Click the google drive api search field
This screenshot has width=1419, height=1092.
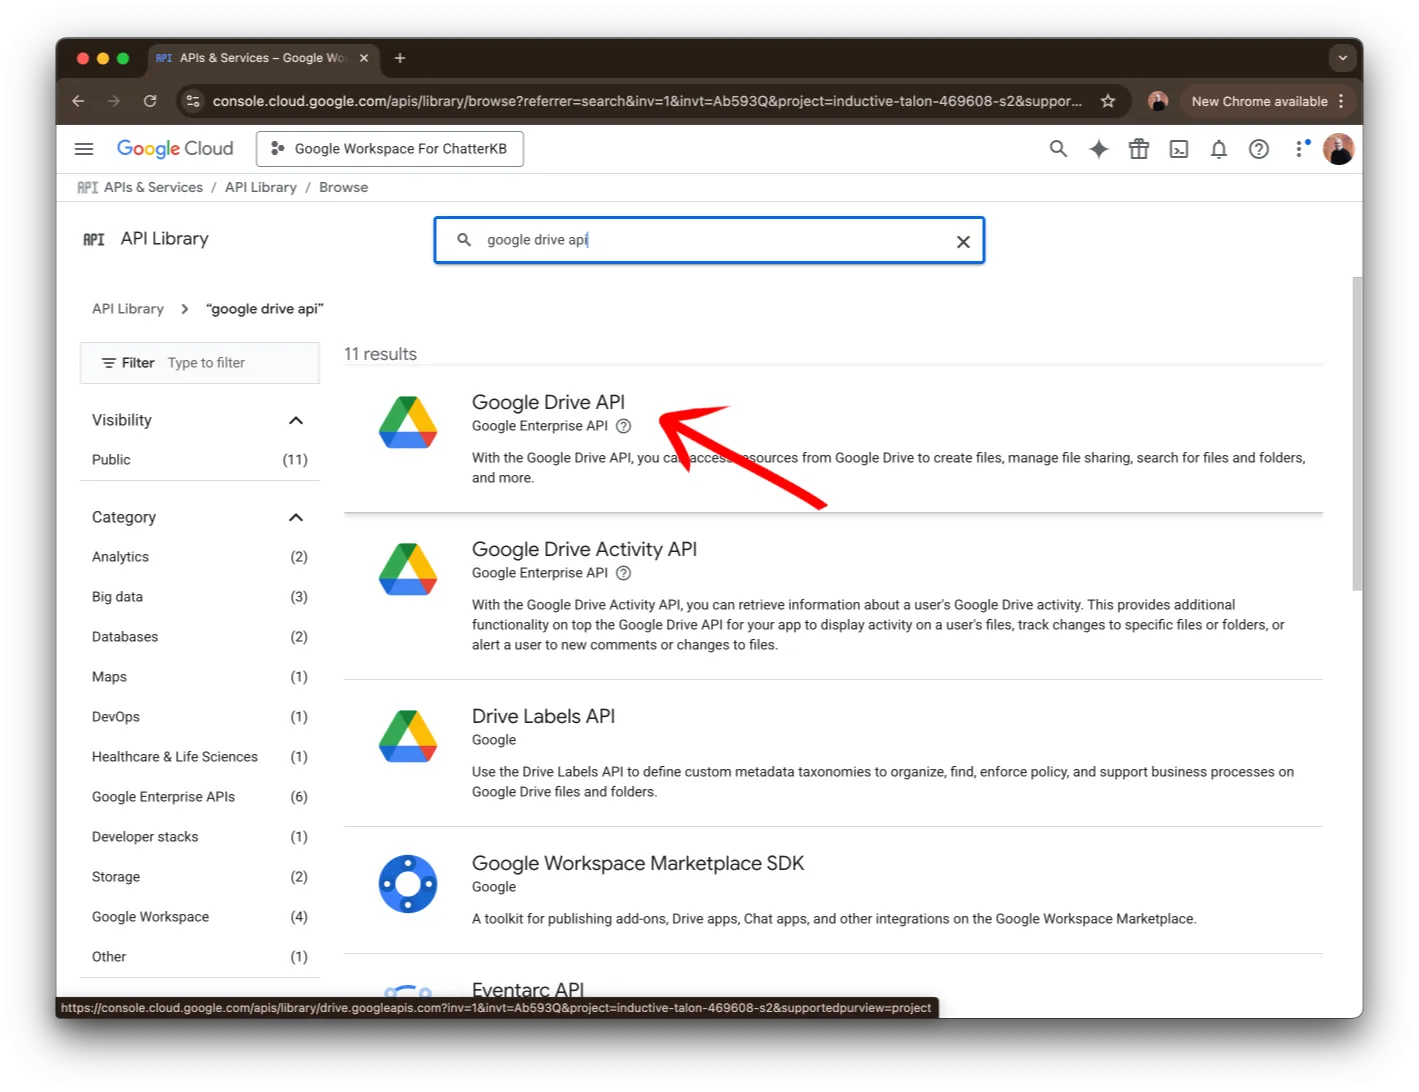click(x=709, y=241)
